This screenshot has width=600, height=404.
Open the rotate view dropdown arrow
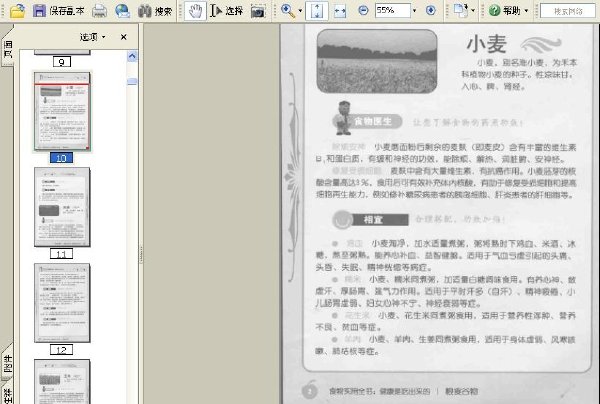(473, 11)
